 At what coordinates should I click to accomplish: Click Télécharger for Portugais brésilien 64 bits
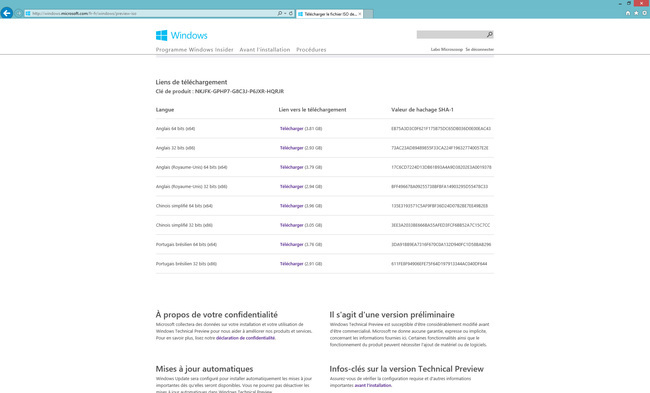coord(291,244)
